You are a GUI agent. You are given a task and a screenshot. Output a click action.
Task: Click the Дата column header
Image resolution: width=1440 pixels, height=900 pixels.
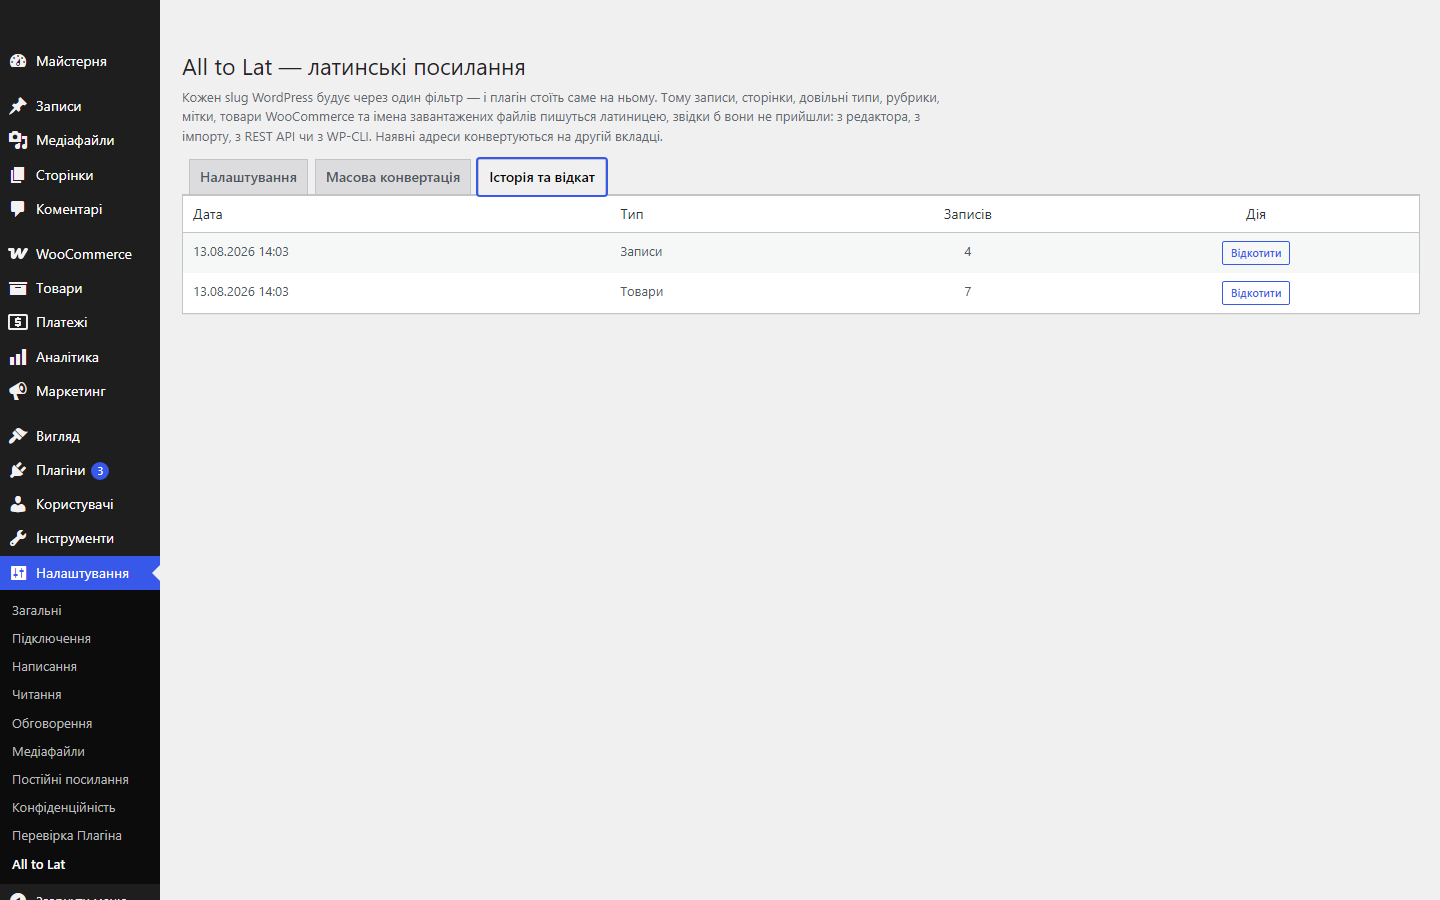[208, 214]
